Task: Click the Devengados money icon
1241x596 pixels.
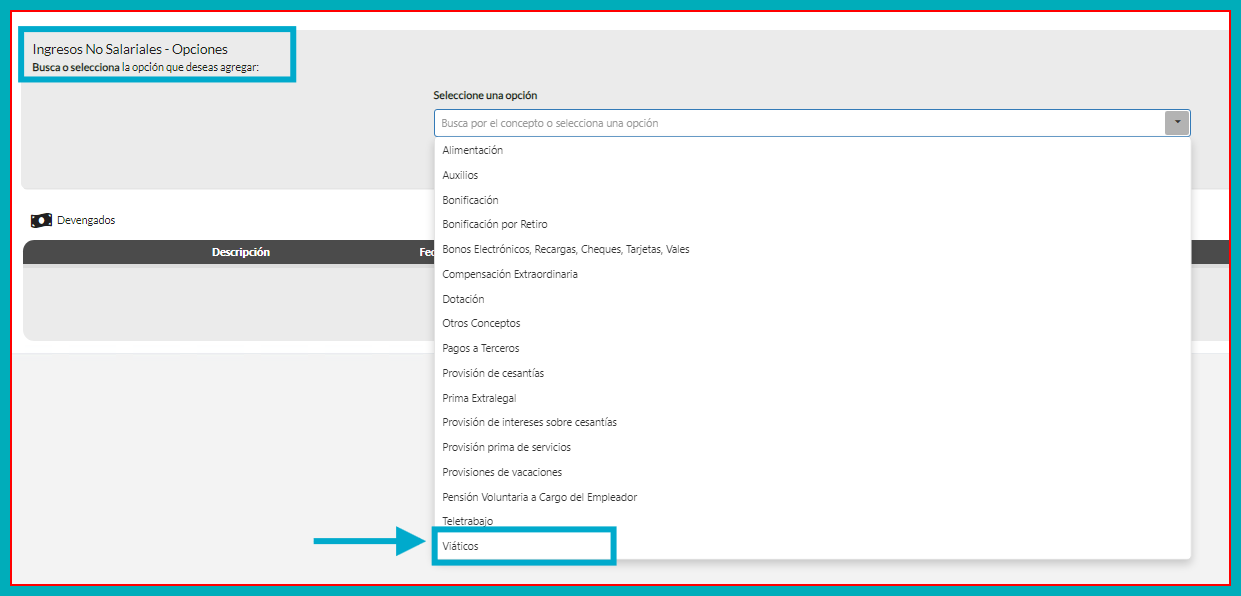Action: (x=41, y=220)
